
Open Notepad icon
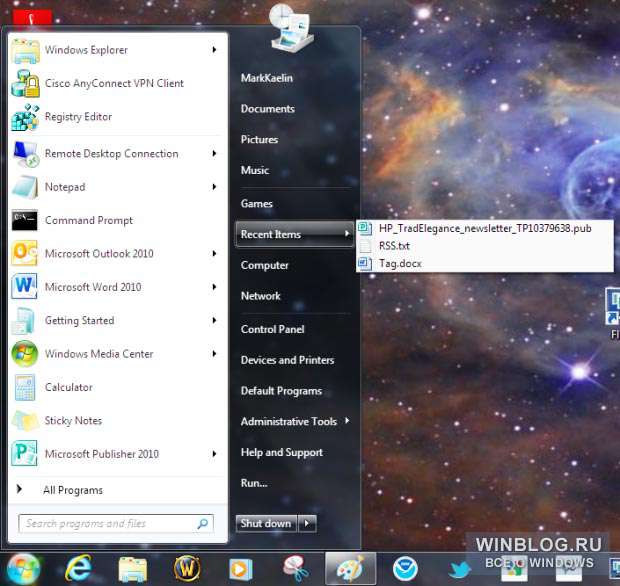click(x=25, y=187)
